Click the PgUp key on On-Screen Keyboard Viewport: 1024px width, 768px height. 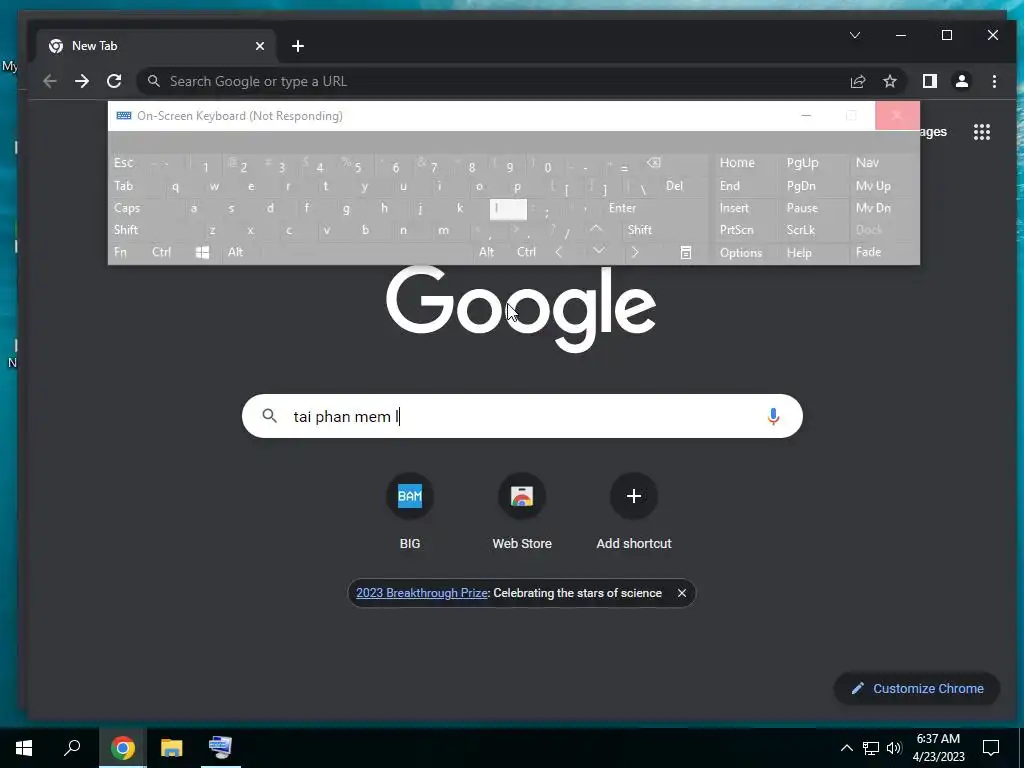(x=803, y=163)
